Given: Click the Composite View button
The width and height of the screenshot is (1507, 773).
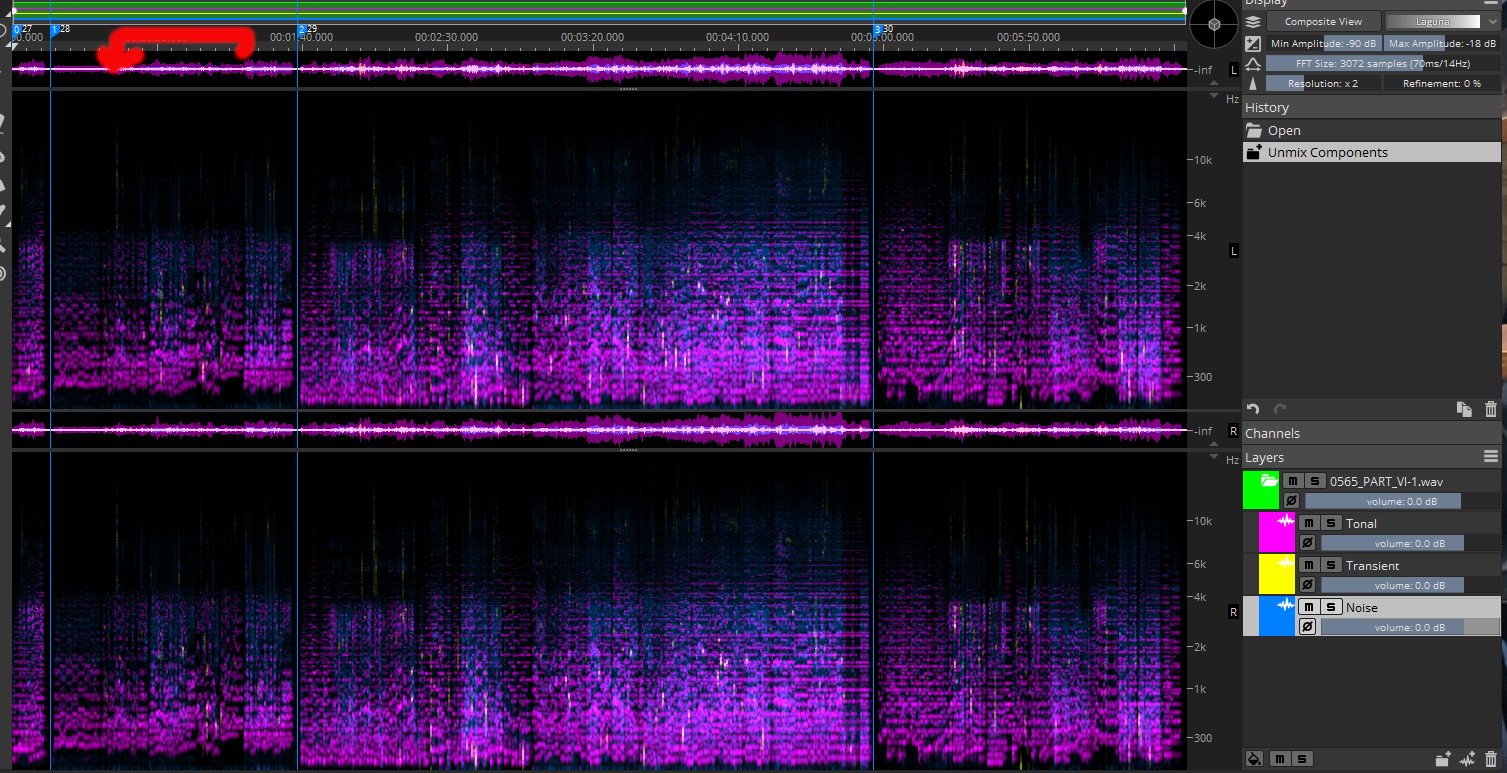Looking at the screenshot, I should [x=1324, y=20].
